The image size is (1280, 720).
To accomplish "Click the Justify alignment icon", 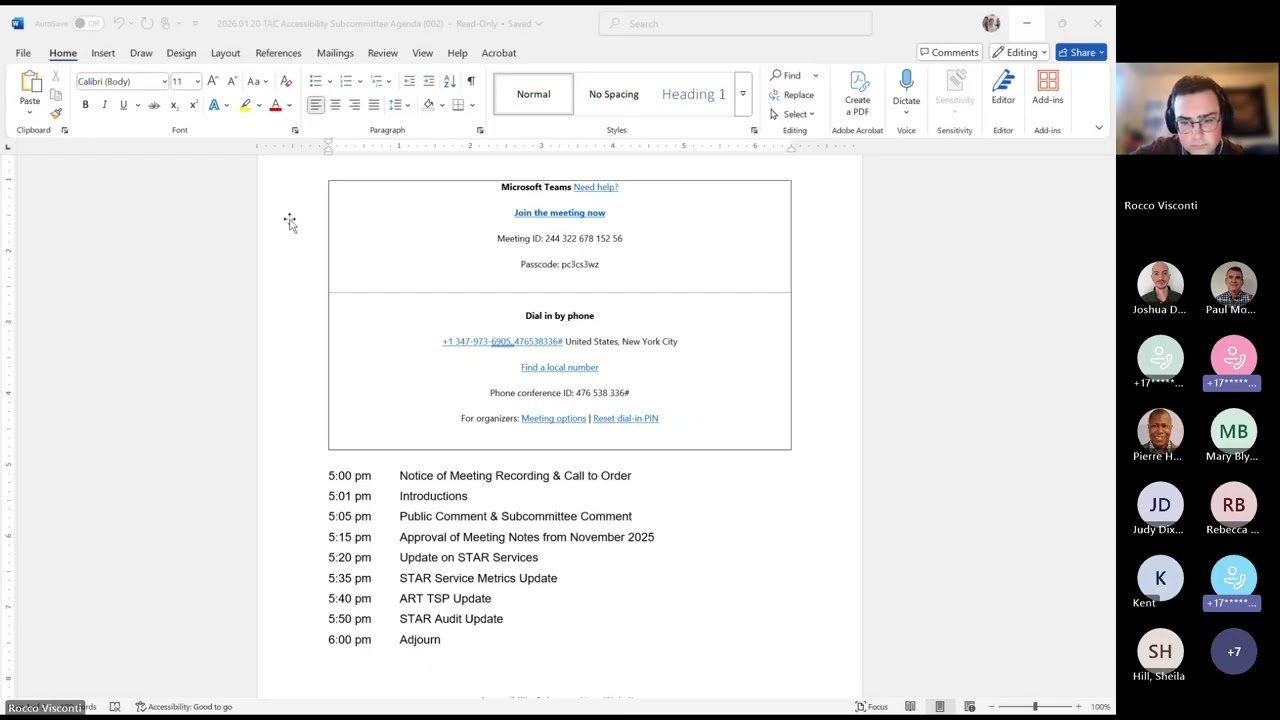I will click(x=374, y=105).
